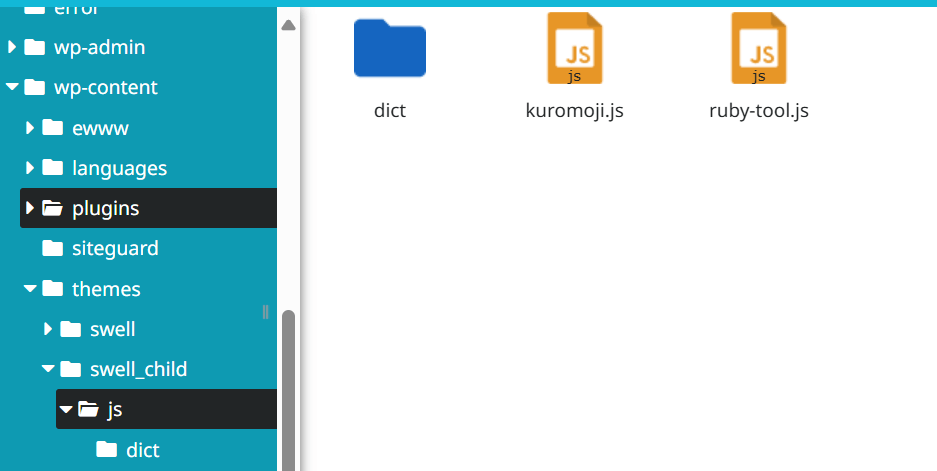Click the wp-admin folder icon in tree
The width and height of the screenshot is (937, 471).
tap(35, 47)
